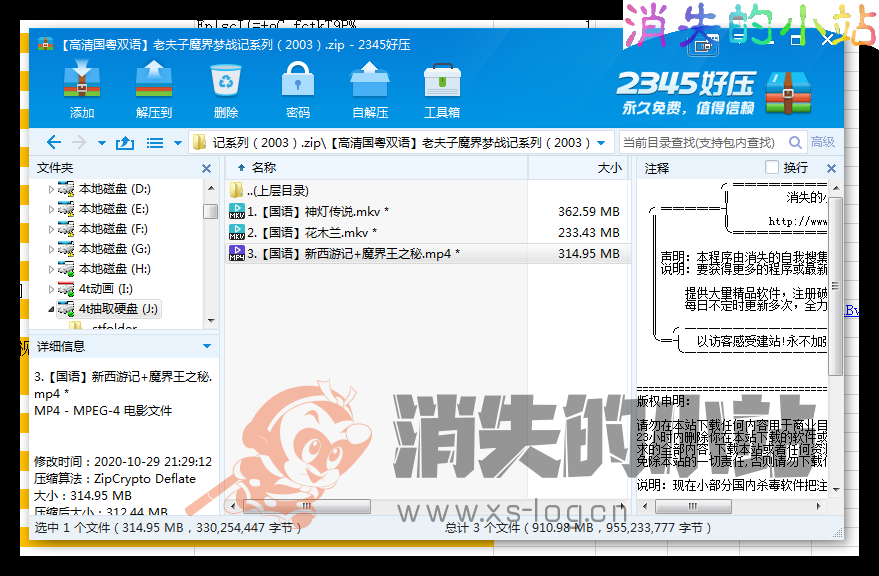This screenshot has width=879, height=576.
Task: Click comment panel scroll right arrow
Action: click(818, 506)
